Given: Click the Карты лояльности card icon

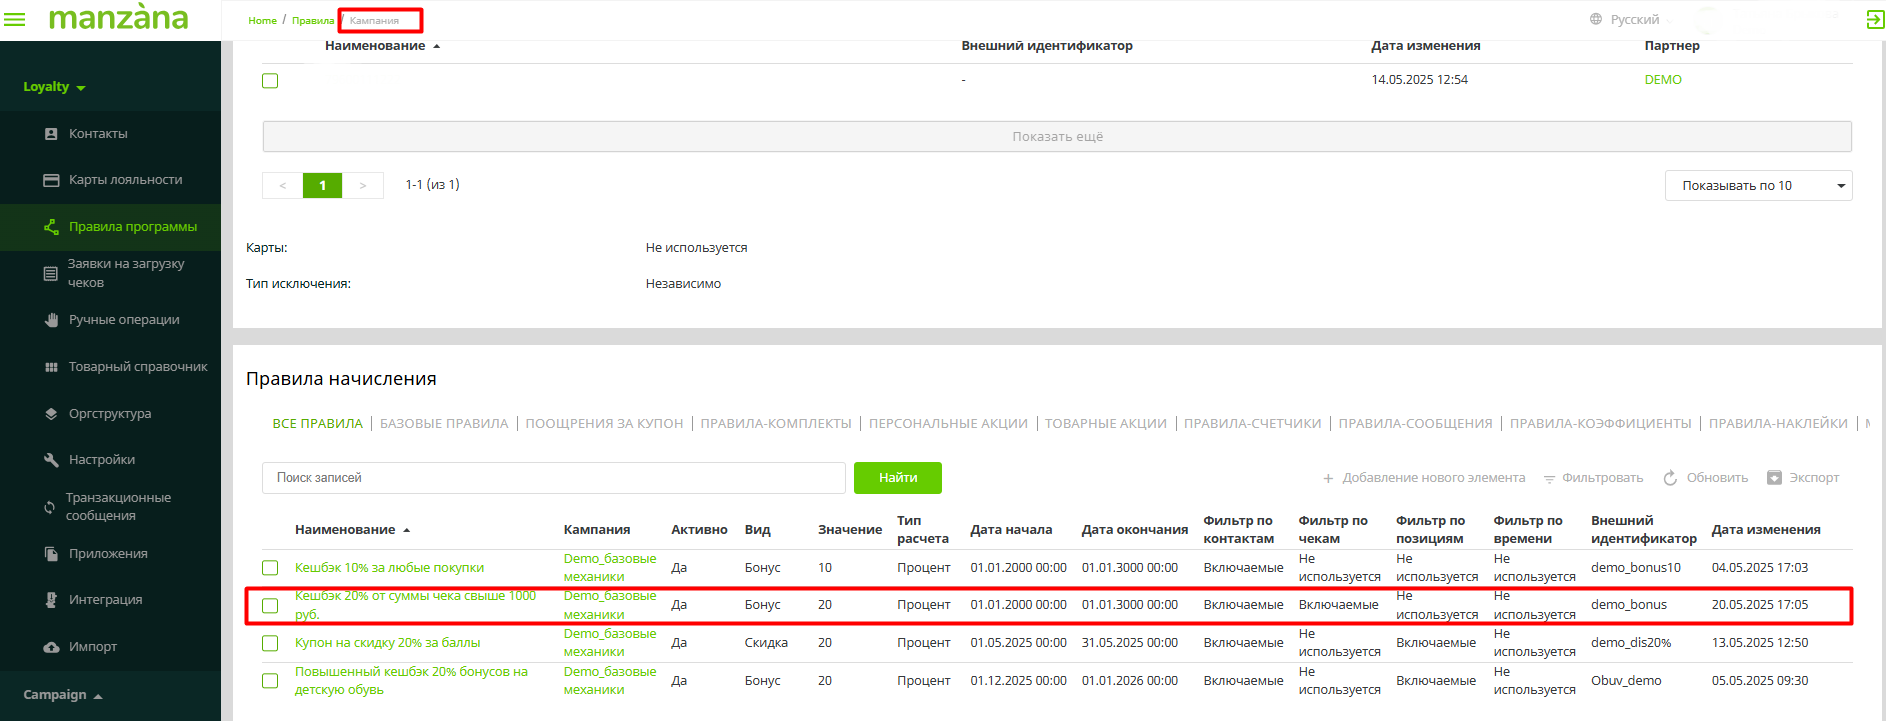Looking at the screenshot, I should (x=51, y=180).
